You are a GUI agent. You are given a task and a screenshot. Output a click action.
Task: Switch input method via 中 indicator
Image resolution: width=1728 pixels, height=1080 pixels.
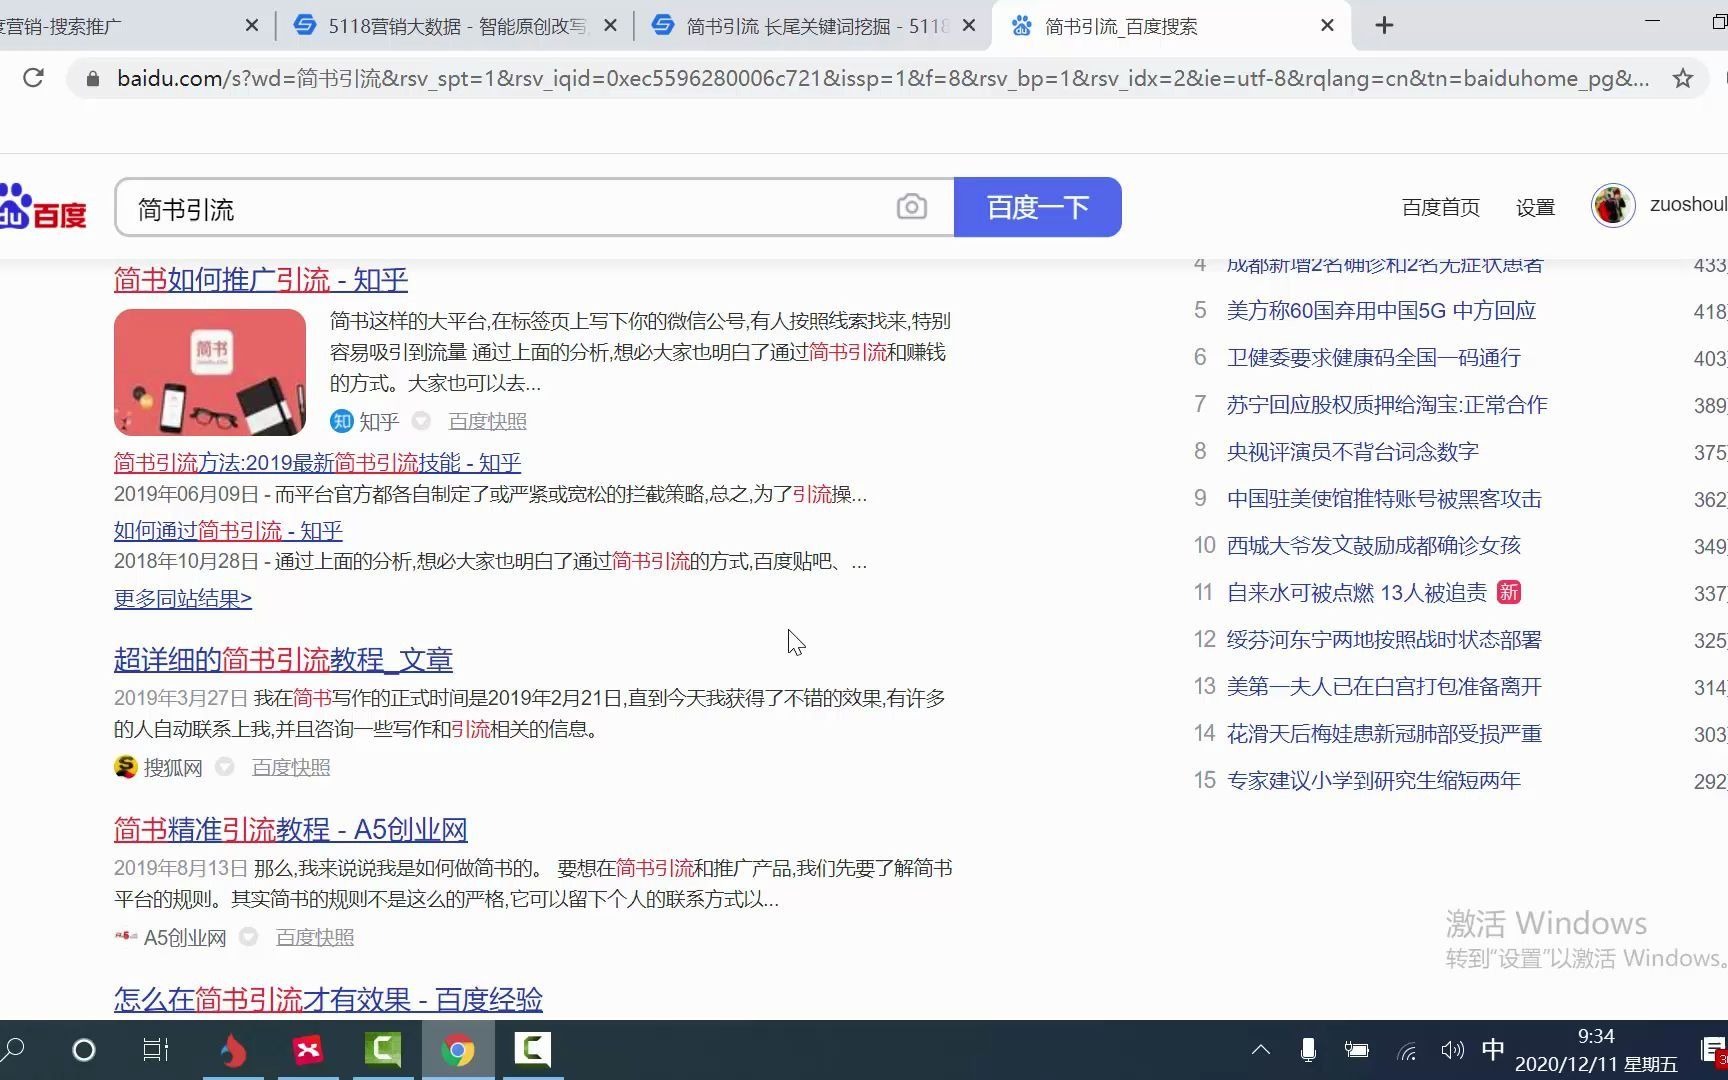coord(1493,1049)
